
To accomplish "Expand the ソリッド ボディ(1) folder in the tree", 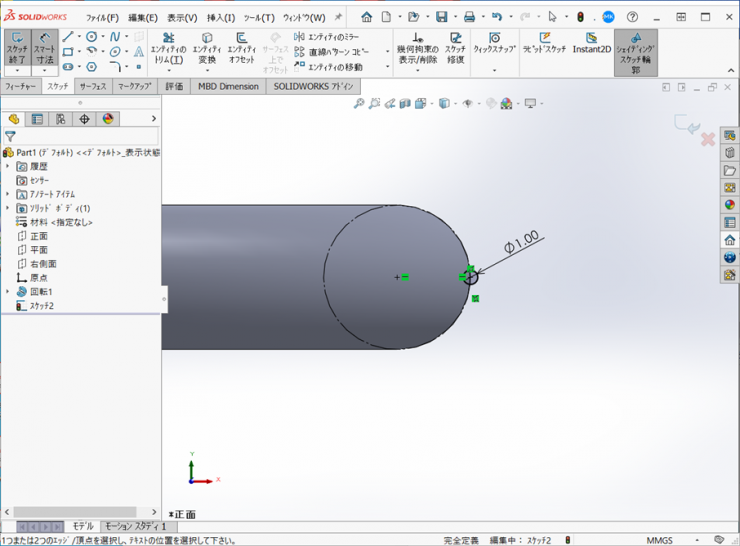I will 8,208.
